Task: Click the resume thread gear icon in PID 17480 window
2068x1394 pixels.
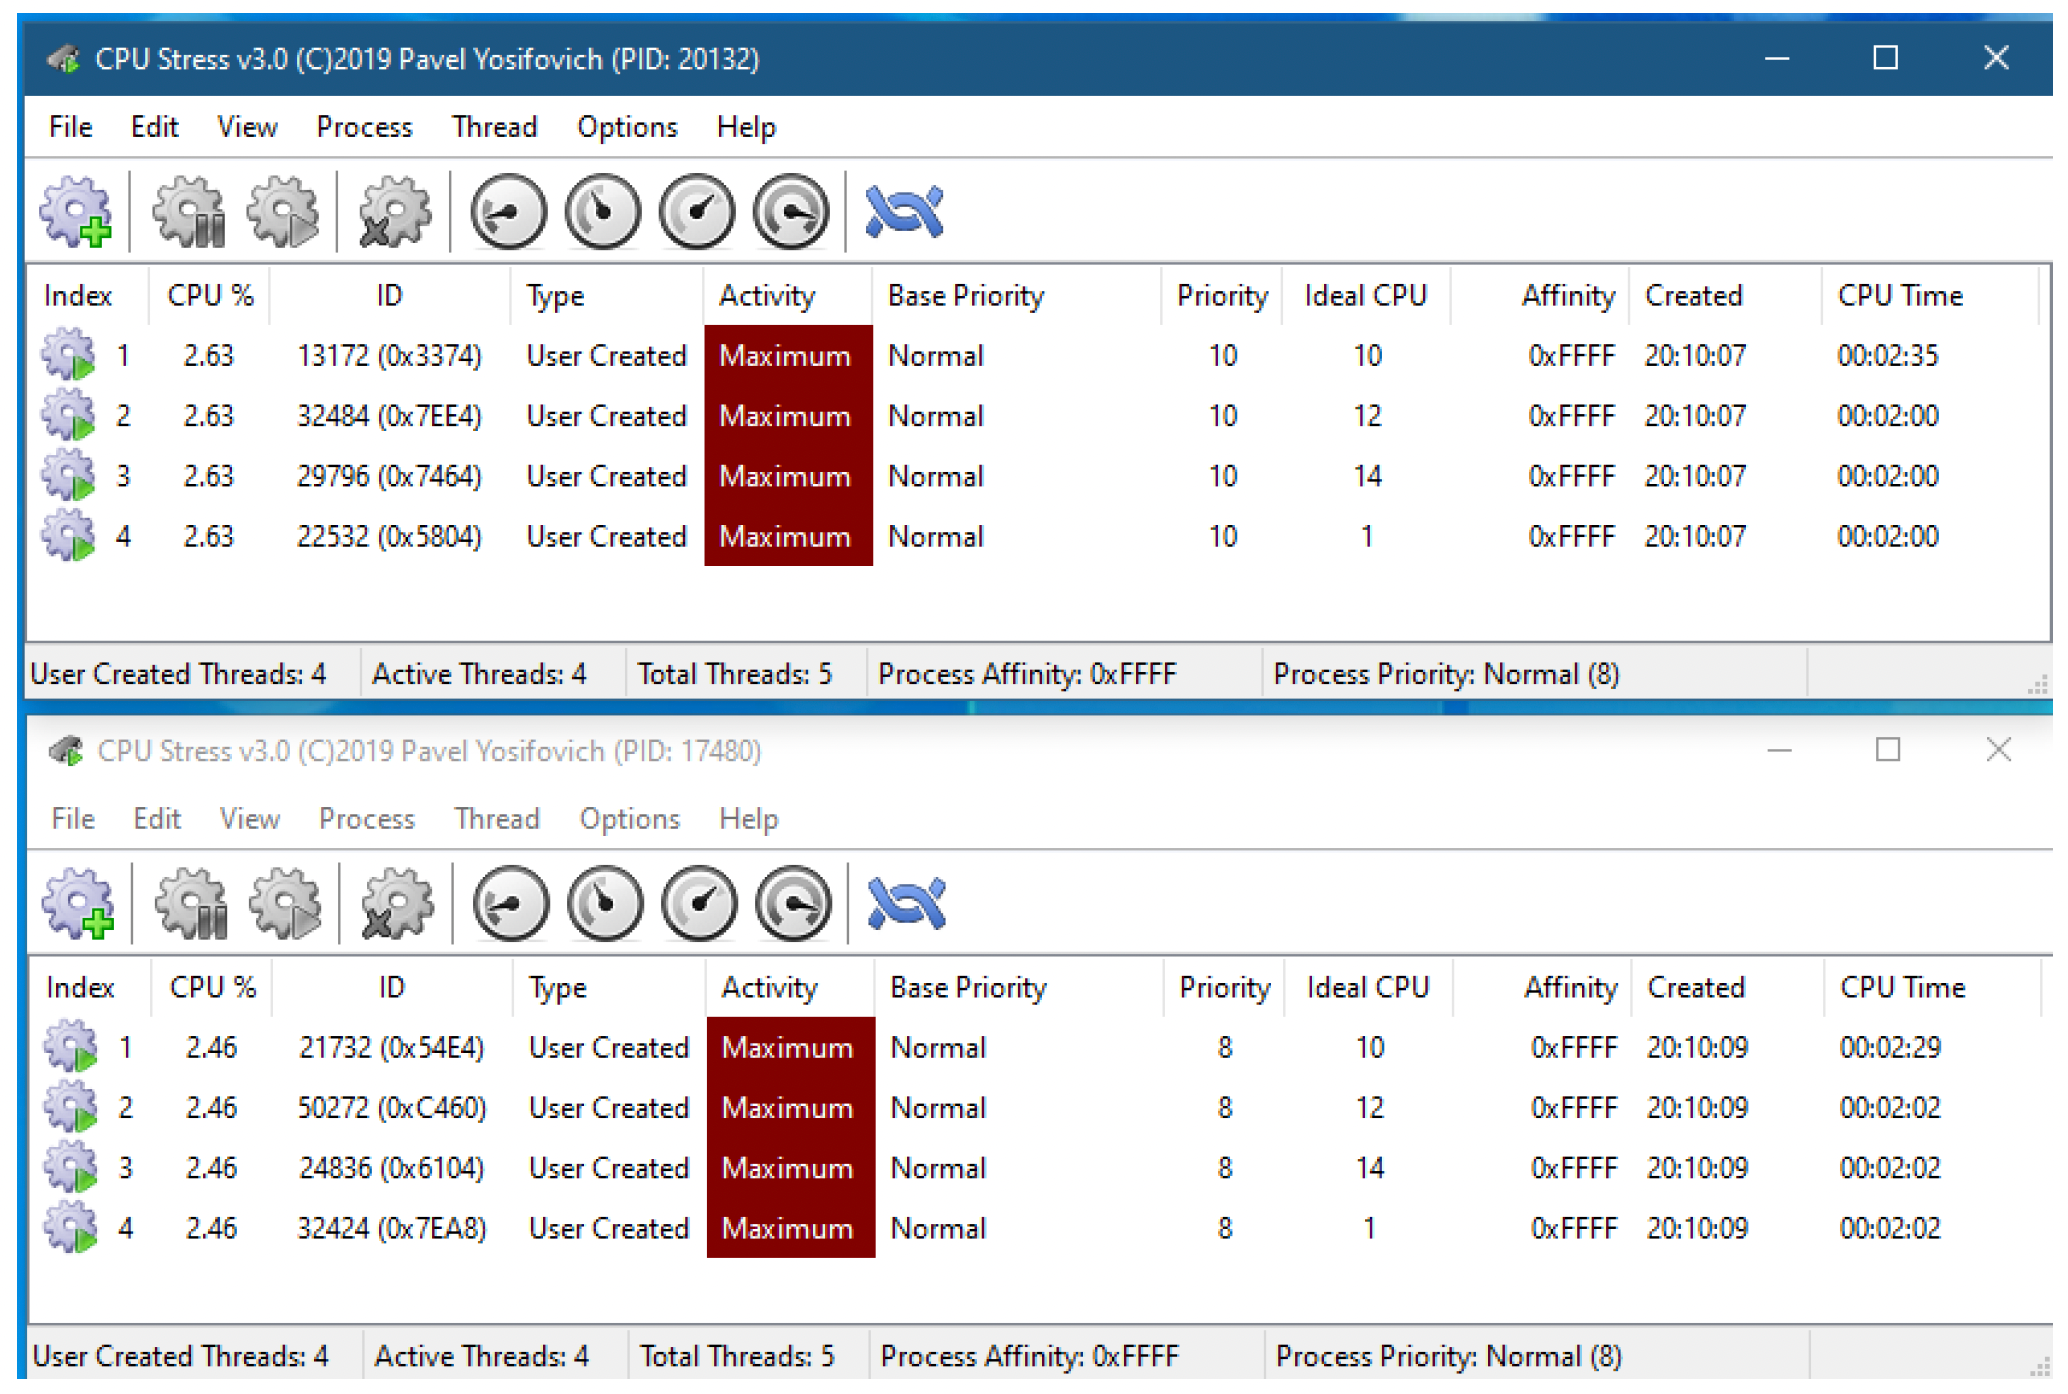Action: (x=286, y=903)
